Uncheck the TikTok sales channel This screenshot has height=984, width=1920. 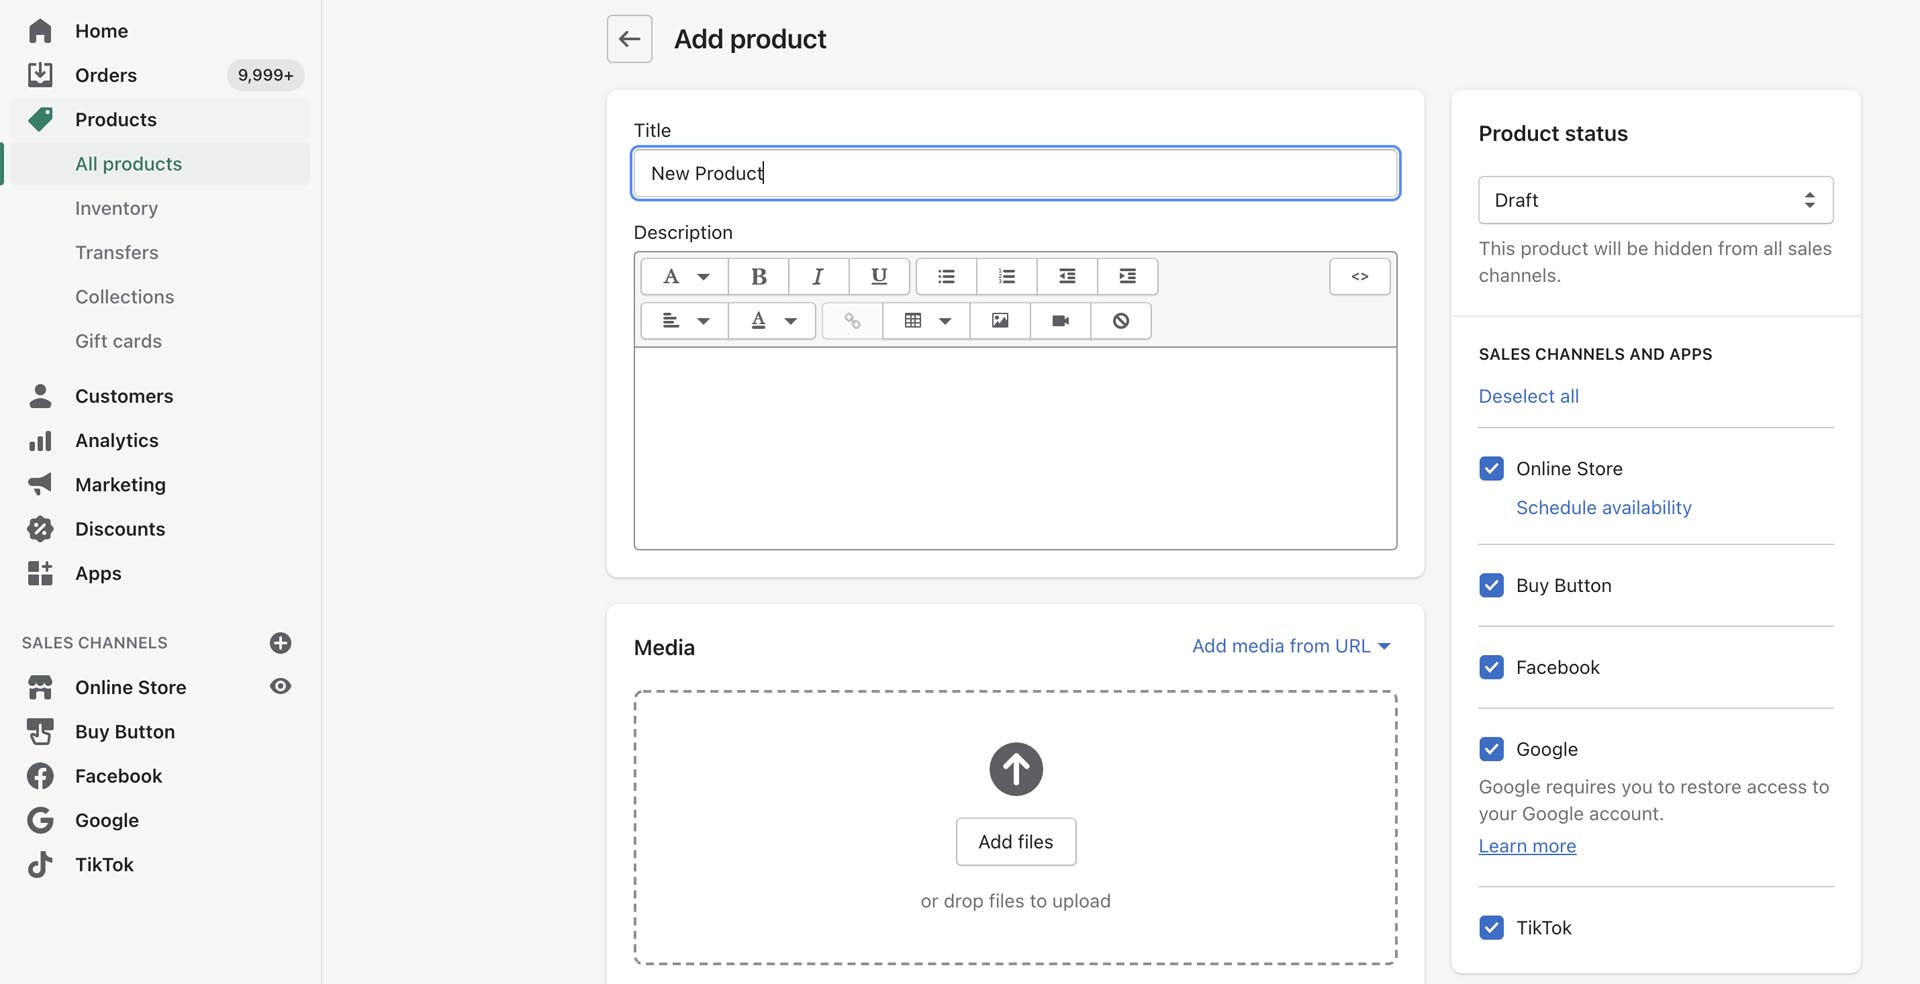point(1491,928)
